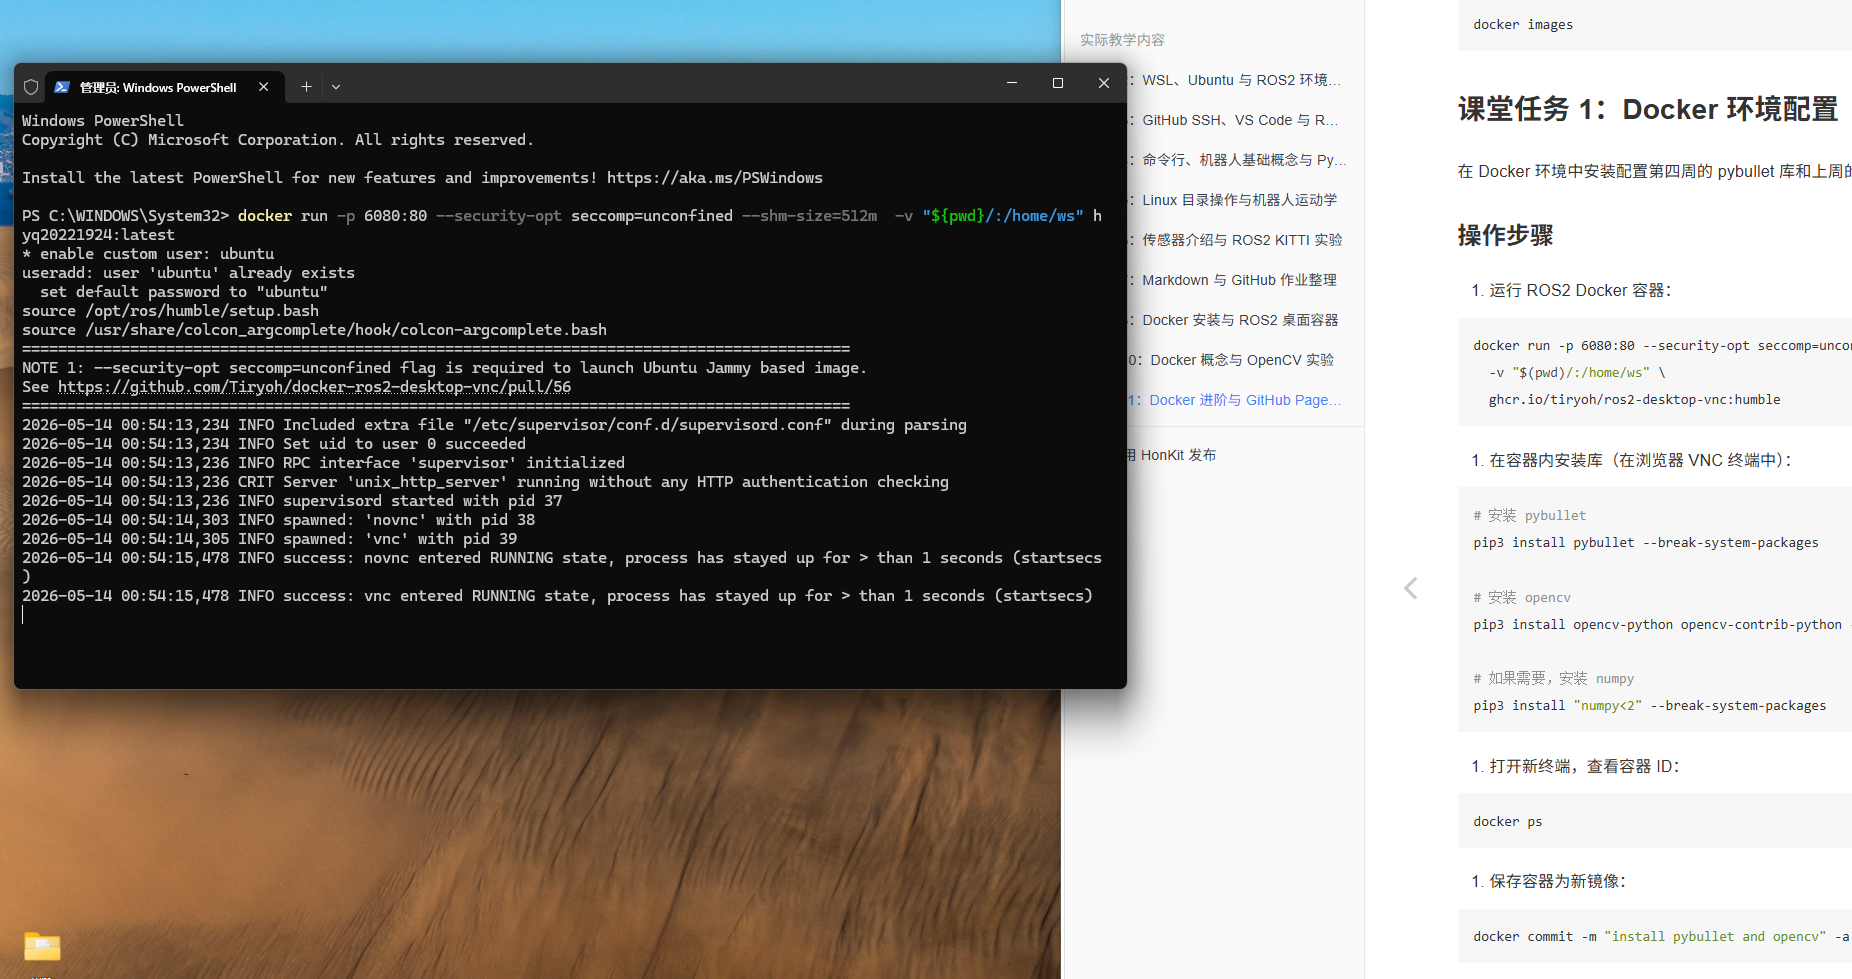Open sidebar chapter 传感器介绍与 ROS2 KITTI 实验
Image resolution: width=1852 pixels, height=979 pixels.
click(1242, 240)
